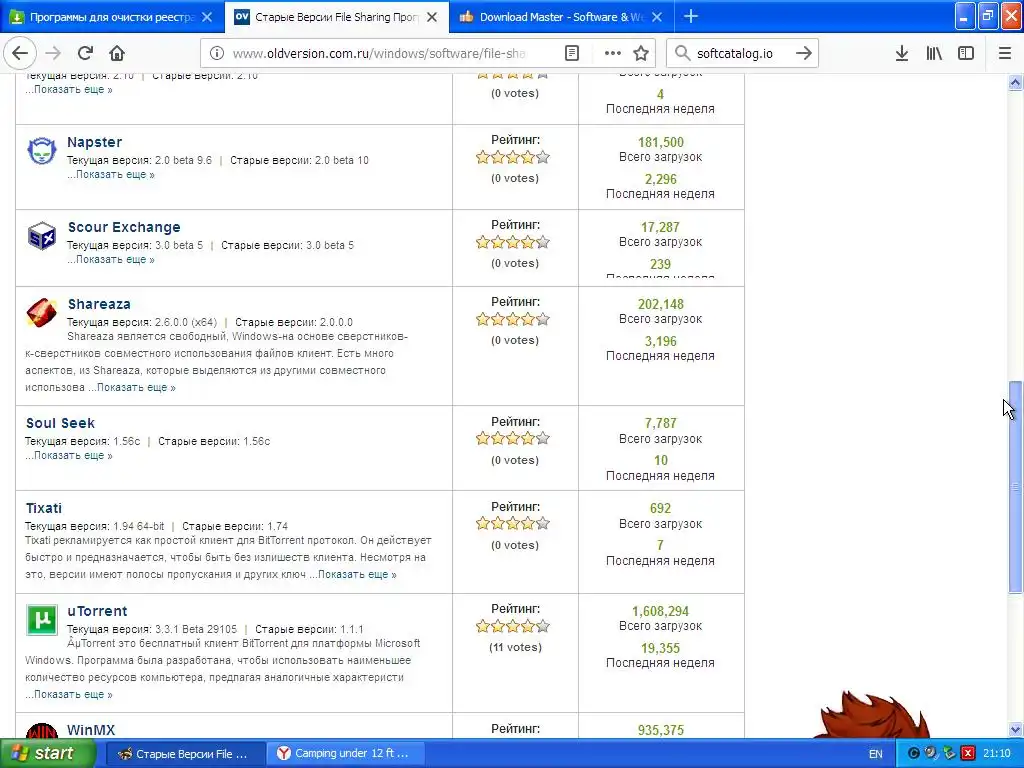Click the green uTorrent icon

[42, 620]
